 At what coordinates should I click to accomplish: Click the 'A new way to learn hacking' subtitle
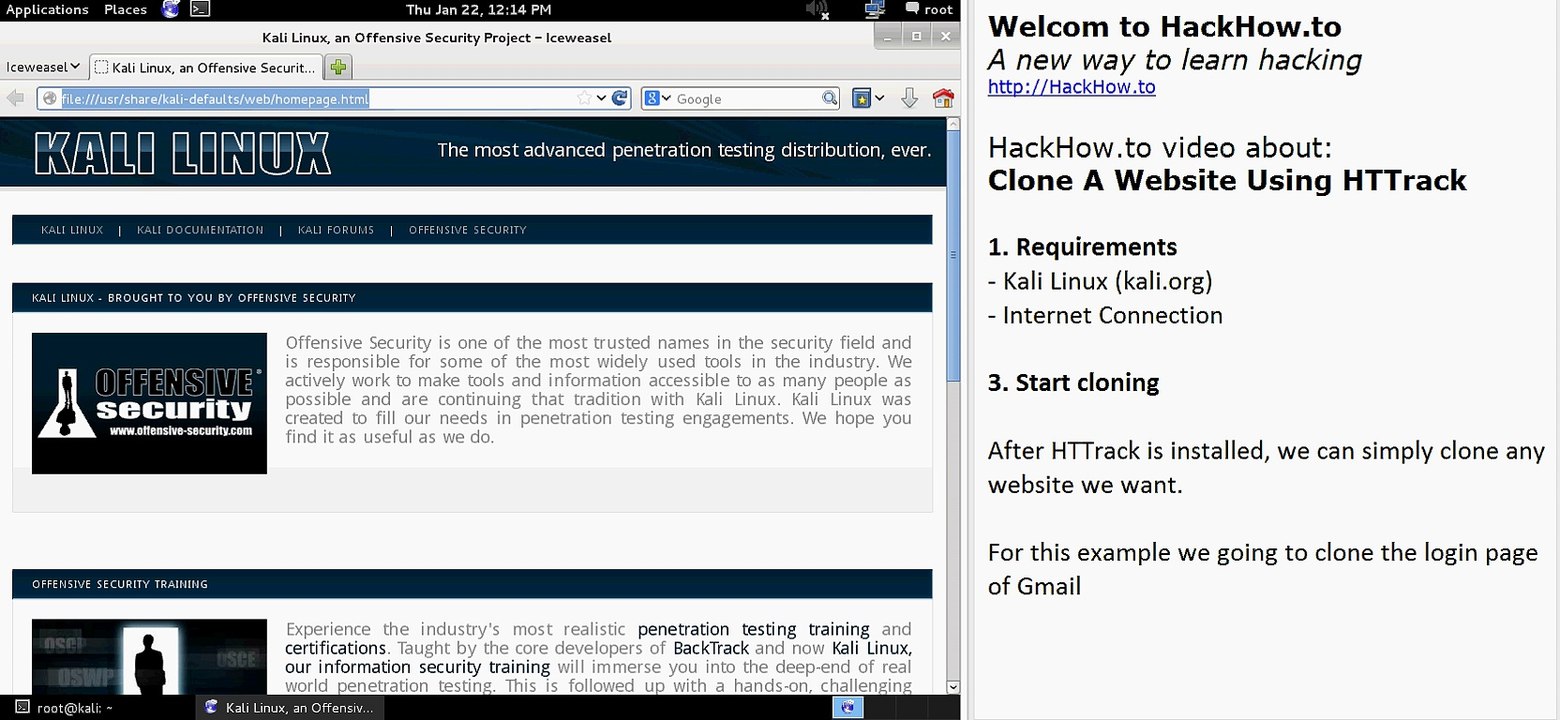click(x=1175, y=60)
